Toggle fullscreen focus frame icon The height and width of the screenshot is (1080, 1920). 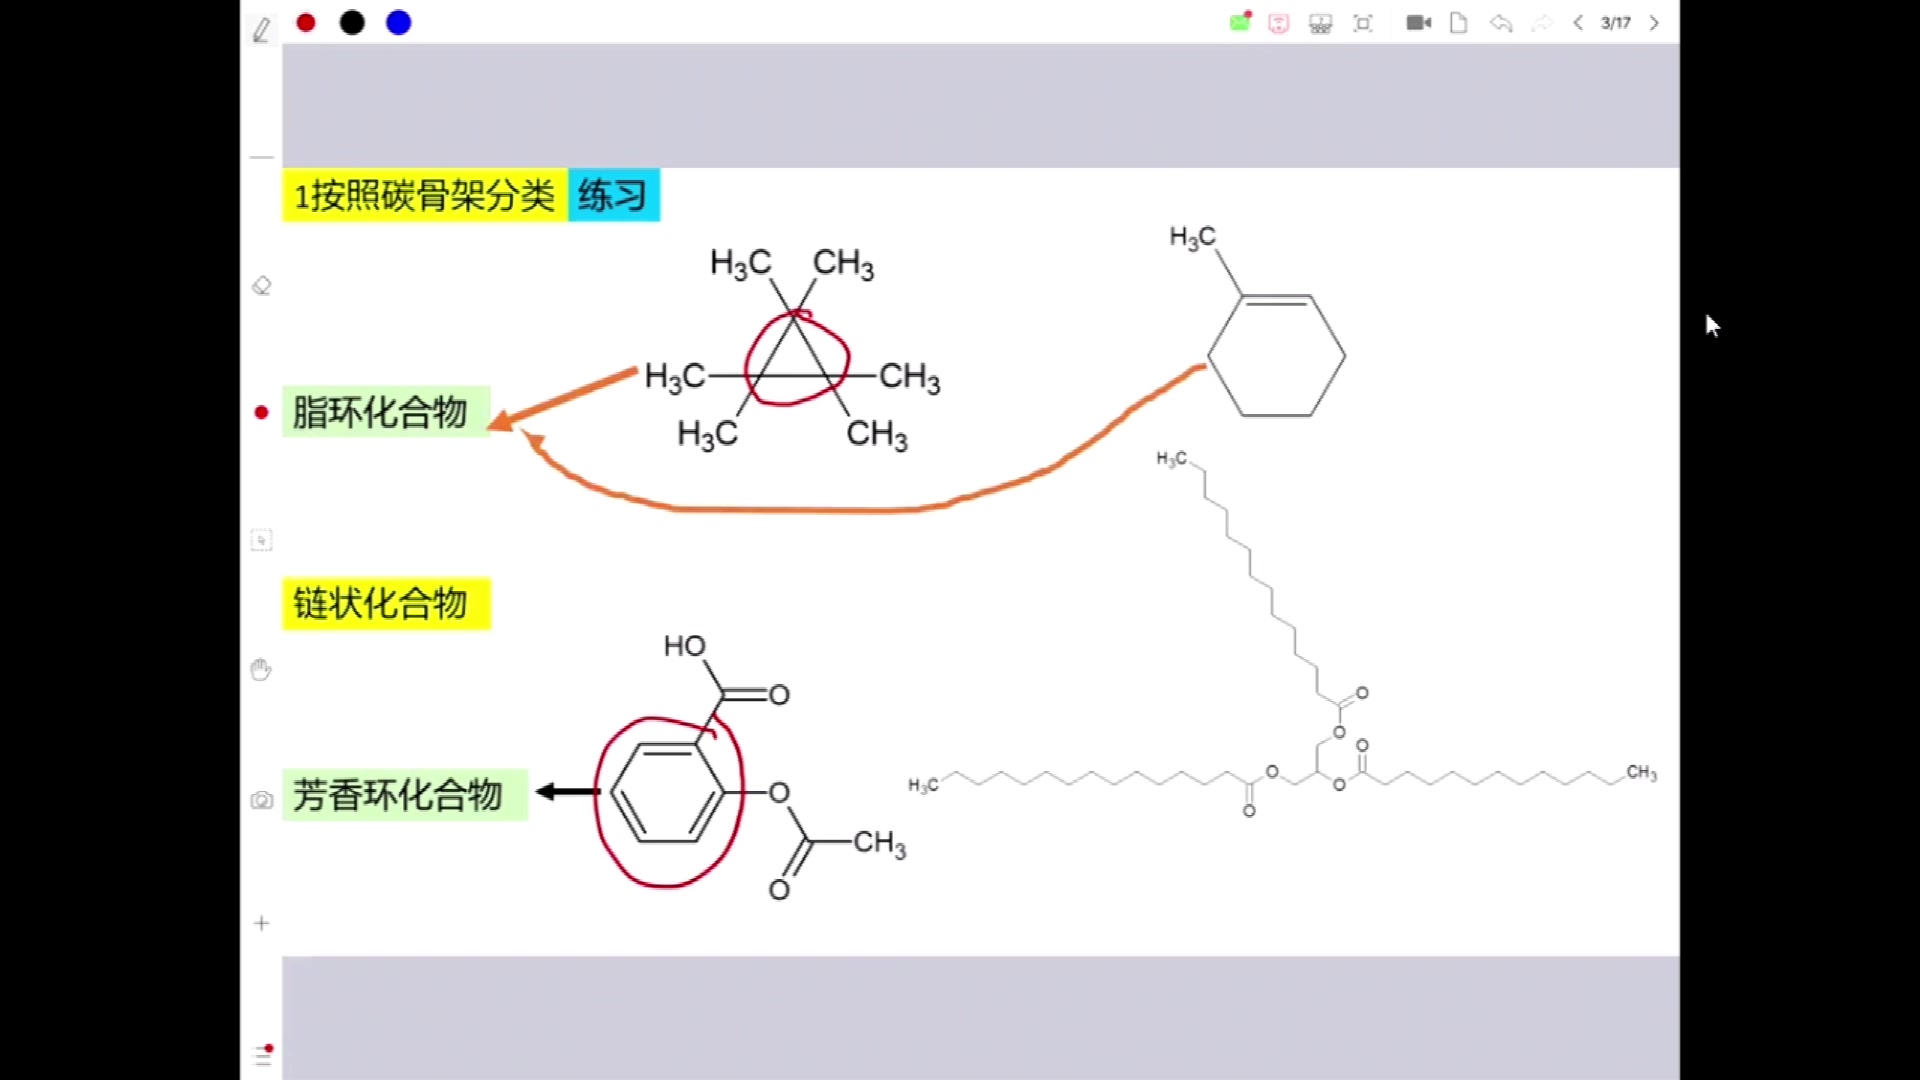point(1363,23)
